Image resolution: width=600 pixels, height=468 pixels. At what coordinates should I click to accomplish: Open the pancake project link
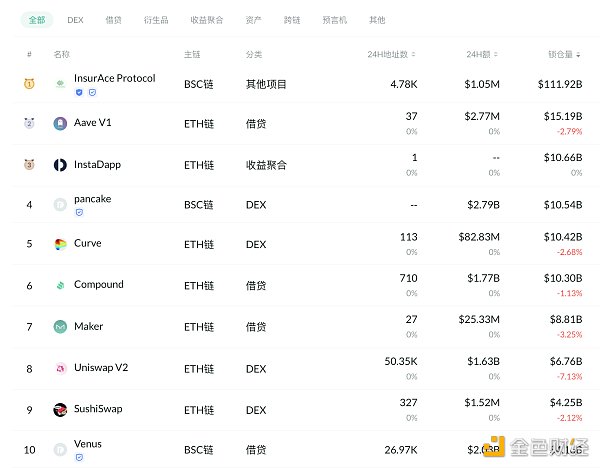93,199
